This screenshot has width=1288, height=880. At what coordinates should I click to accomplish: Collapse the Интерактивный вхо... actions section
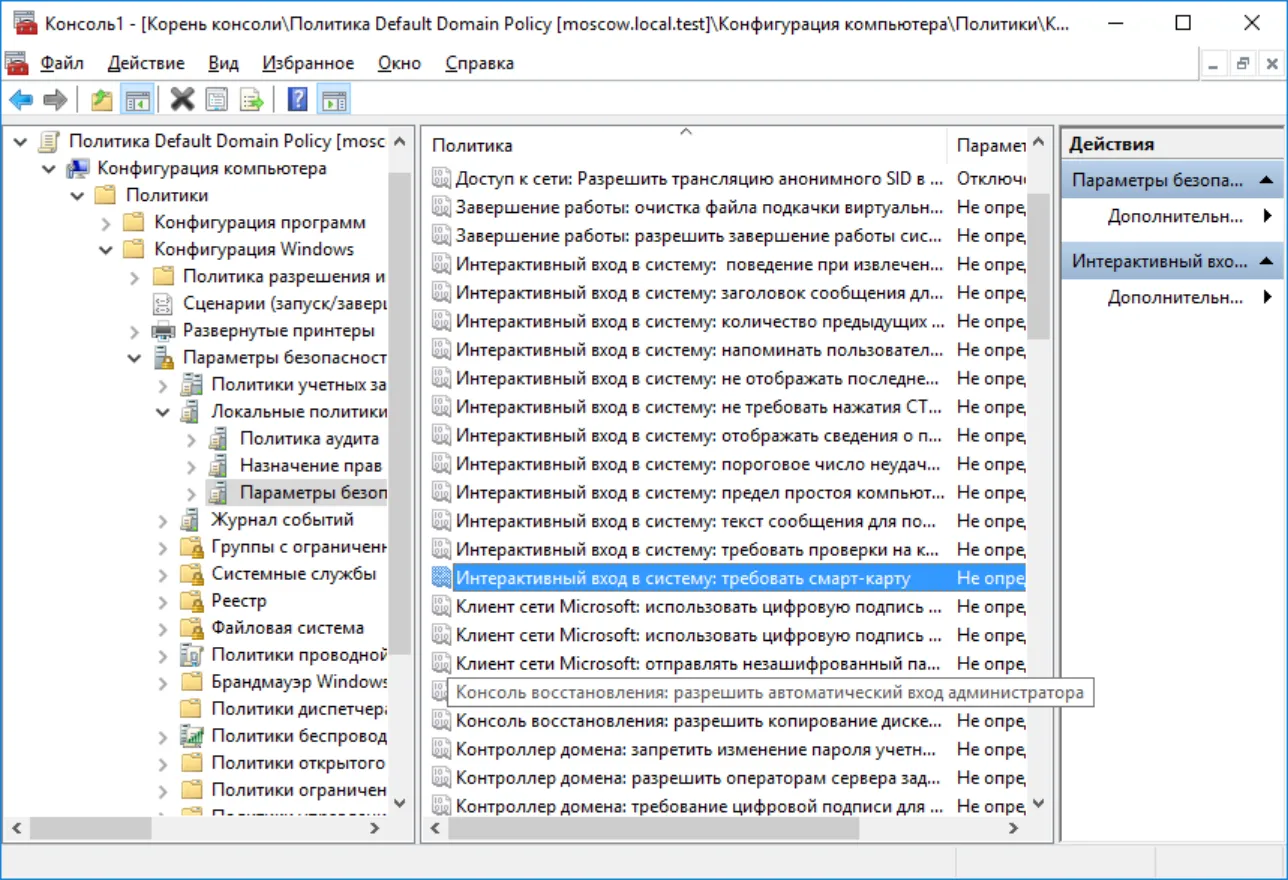pos(1266,261)
